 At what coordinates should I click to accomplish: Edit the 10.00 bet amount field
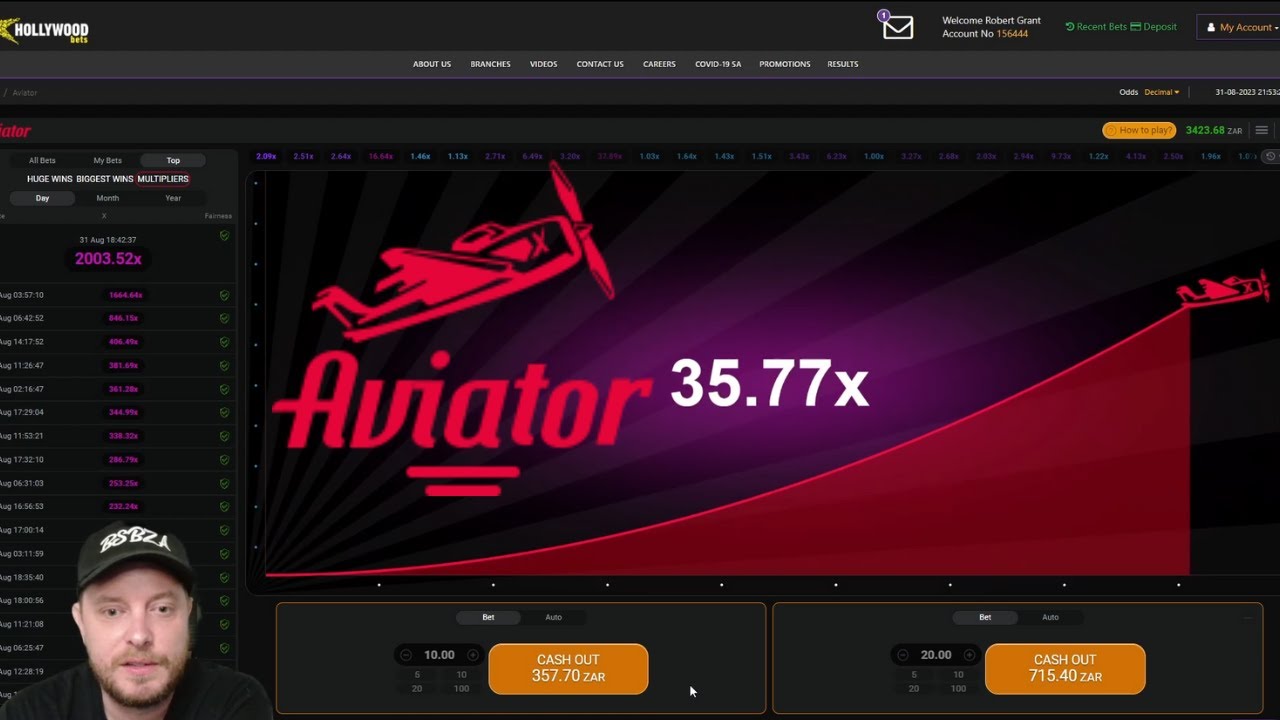[439, 655]
